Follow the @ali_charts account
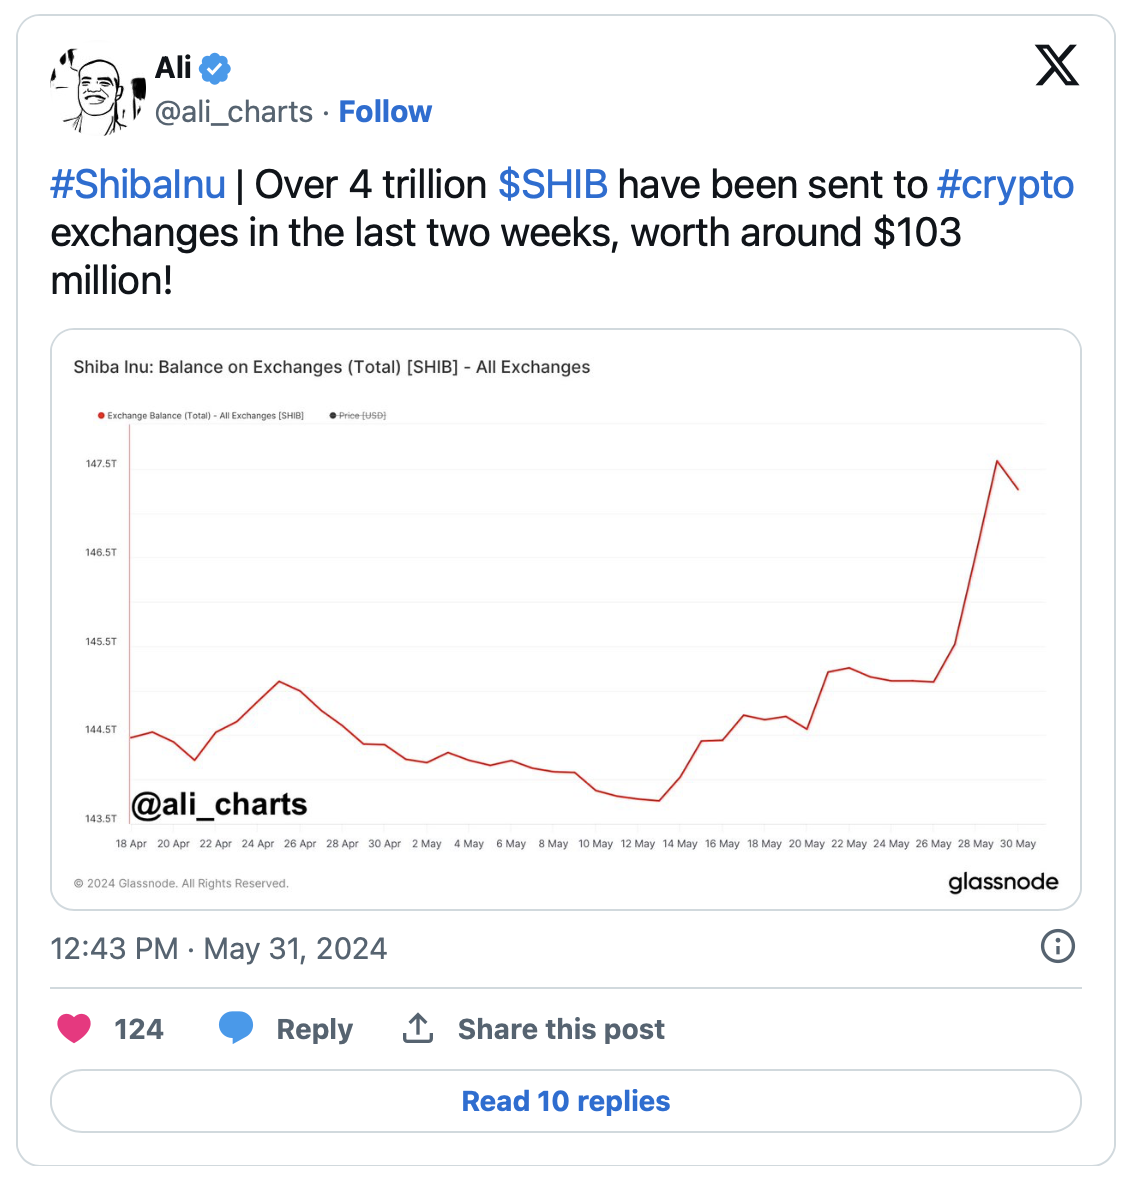The image size is (1134, 1186). click(x=385, y=112)
